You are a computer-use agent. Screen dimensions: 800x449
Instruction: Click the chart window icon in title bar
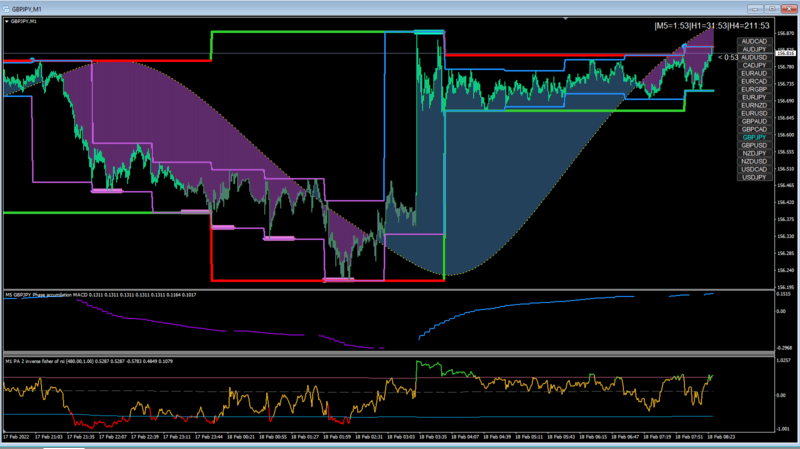pyautogui.click(x=6, y=9)
